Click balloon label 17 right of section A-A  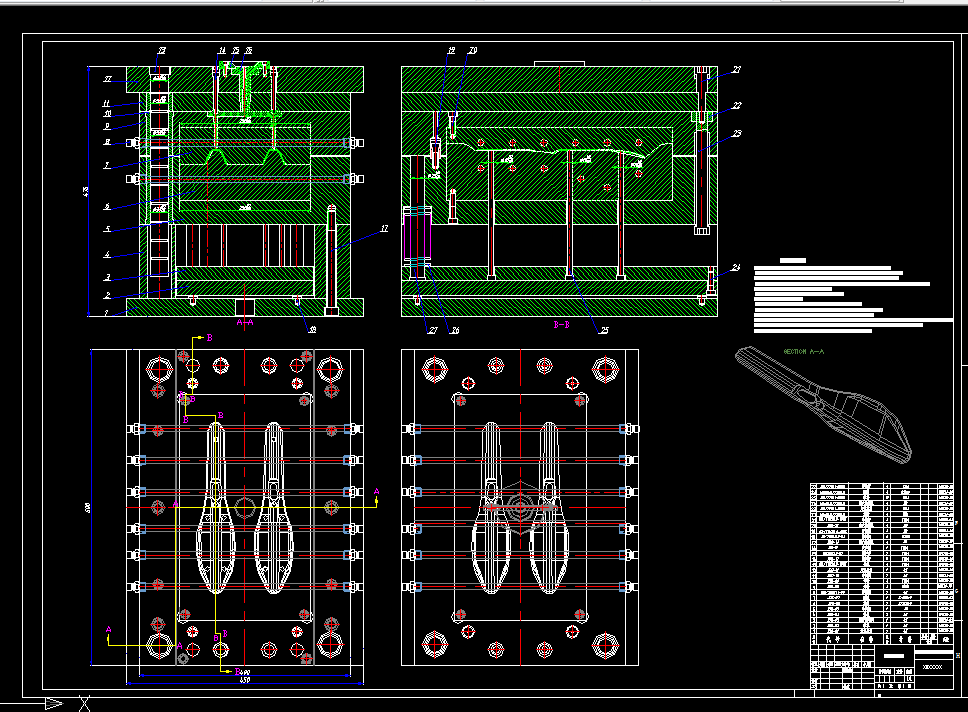point(384,228)
